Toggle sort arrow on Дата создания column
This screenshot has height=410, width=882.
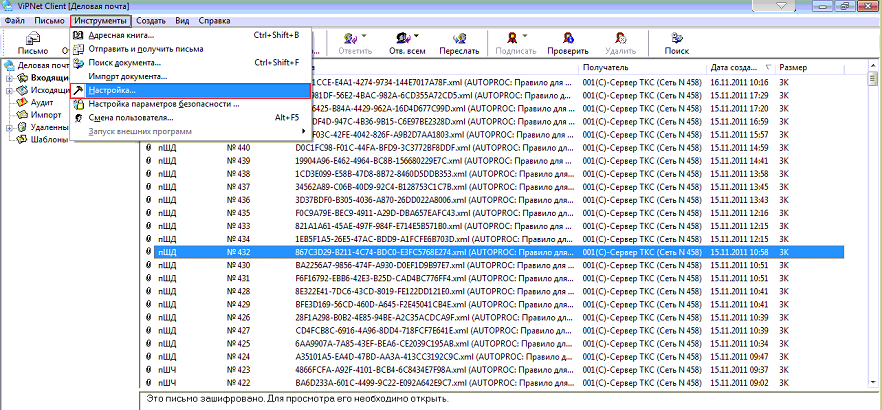point(768,67)
